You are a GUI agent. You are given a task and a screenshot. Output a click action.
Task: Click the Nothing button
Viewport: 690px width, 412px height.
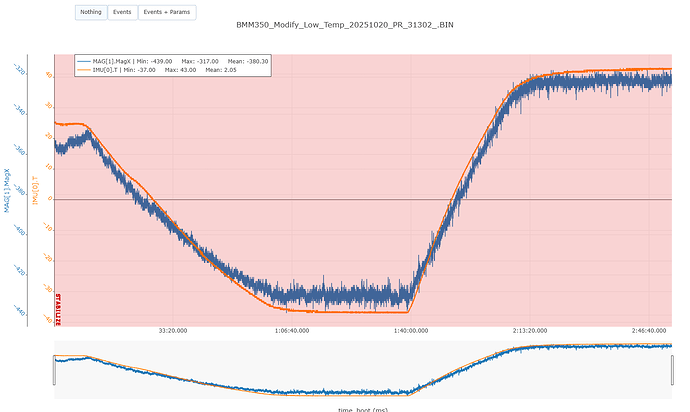click(x=90, y=13)
